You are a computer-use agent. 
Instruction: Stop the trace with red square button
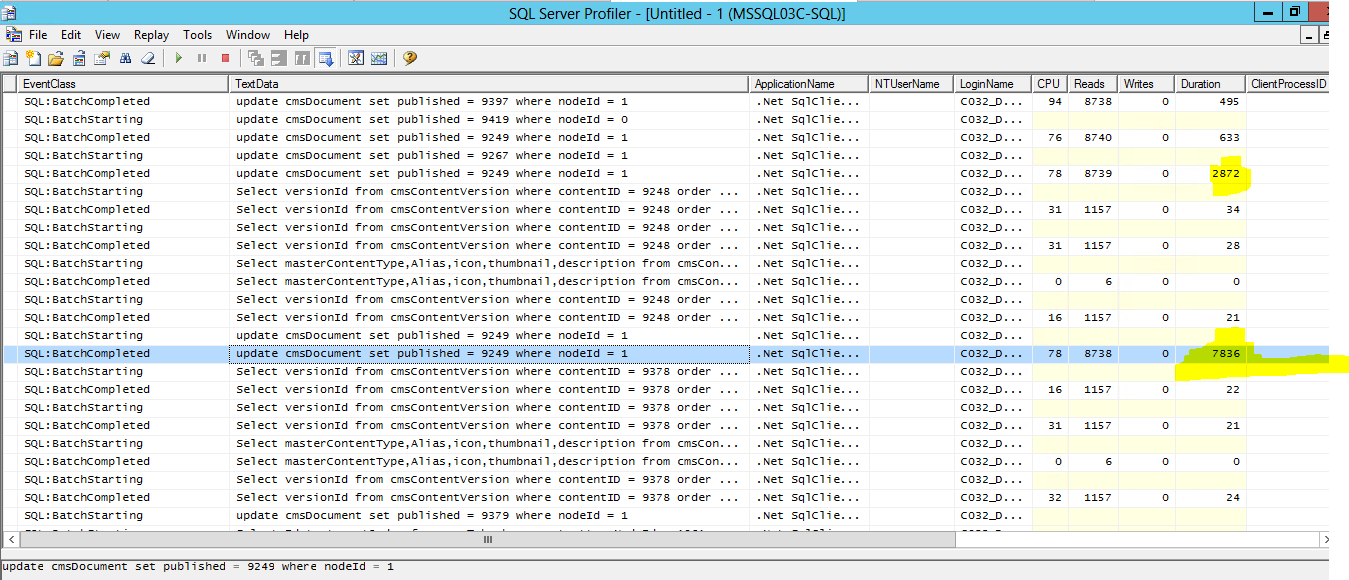coord(225,58)
